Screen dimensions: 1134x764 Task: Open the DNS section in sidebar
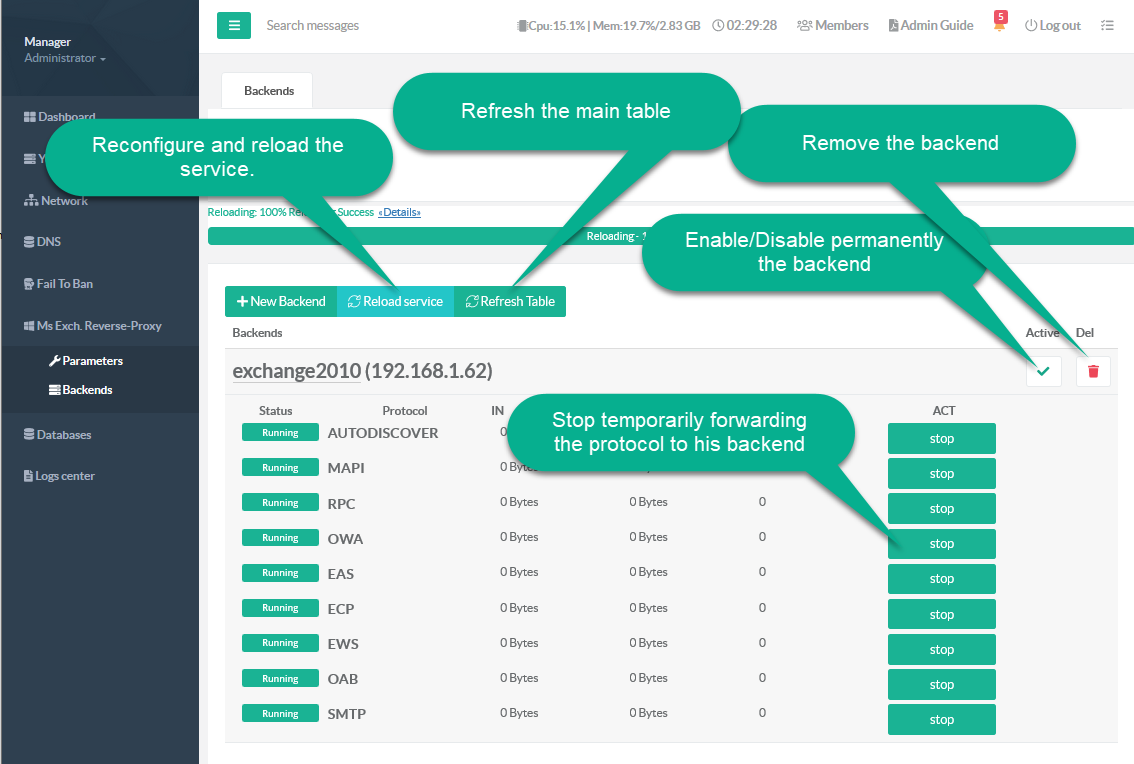coord(48,242)
